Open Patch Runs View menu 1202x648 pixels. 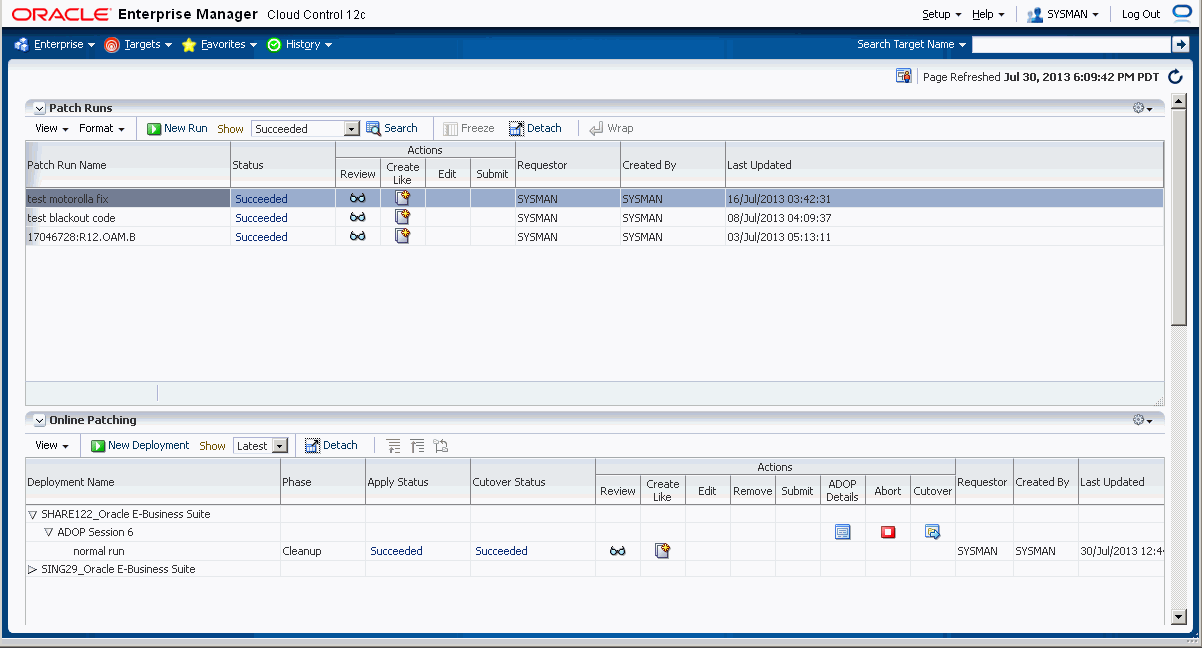(52, 128)
